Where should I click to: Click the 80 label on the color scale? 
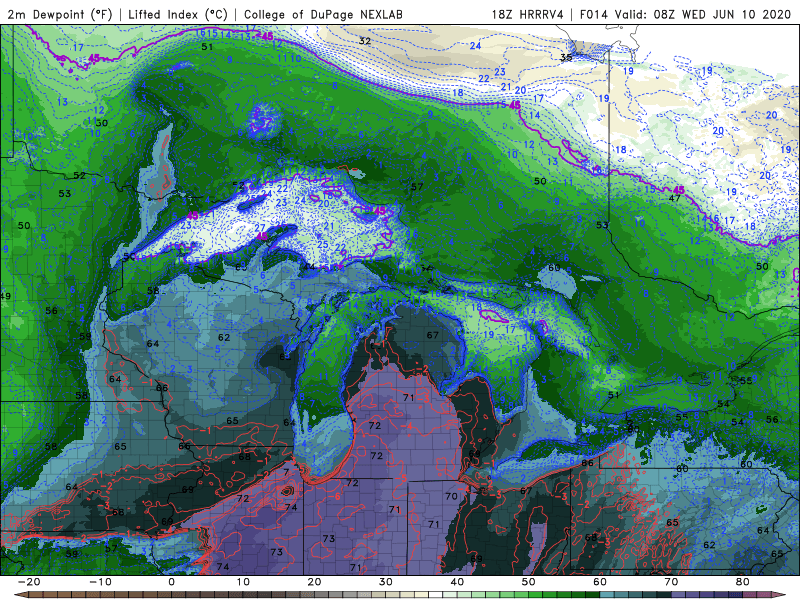(x=743, y=582)
